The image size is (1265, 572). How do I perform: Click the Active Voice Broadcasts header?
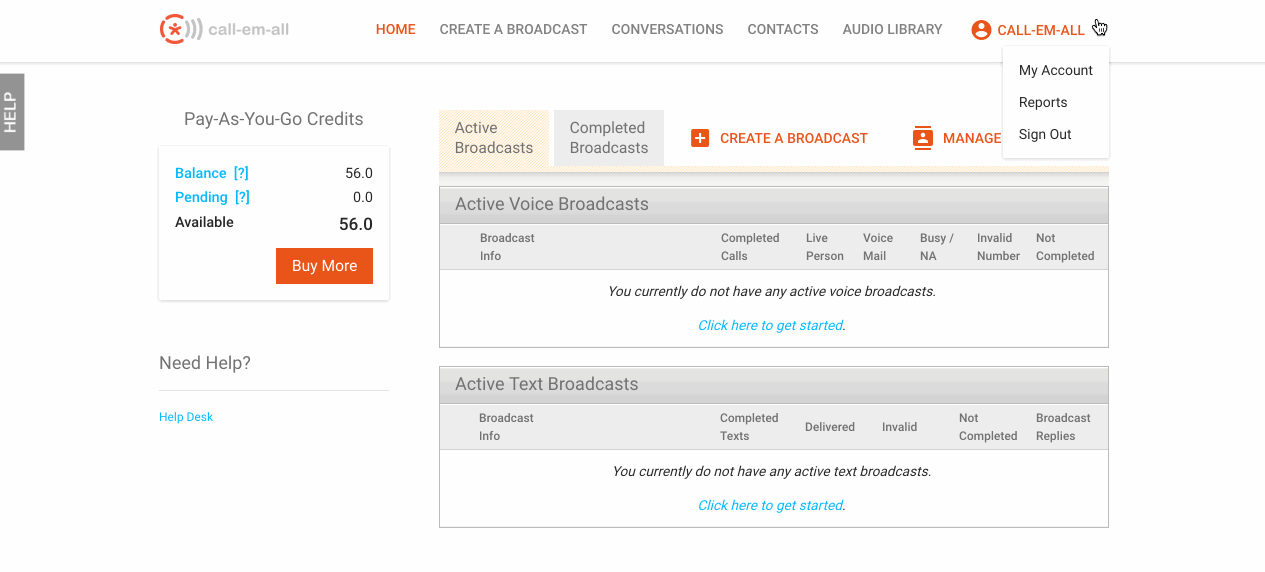pyautogui.click(x=774, y=204)
